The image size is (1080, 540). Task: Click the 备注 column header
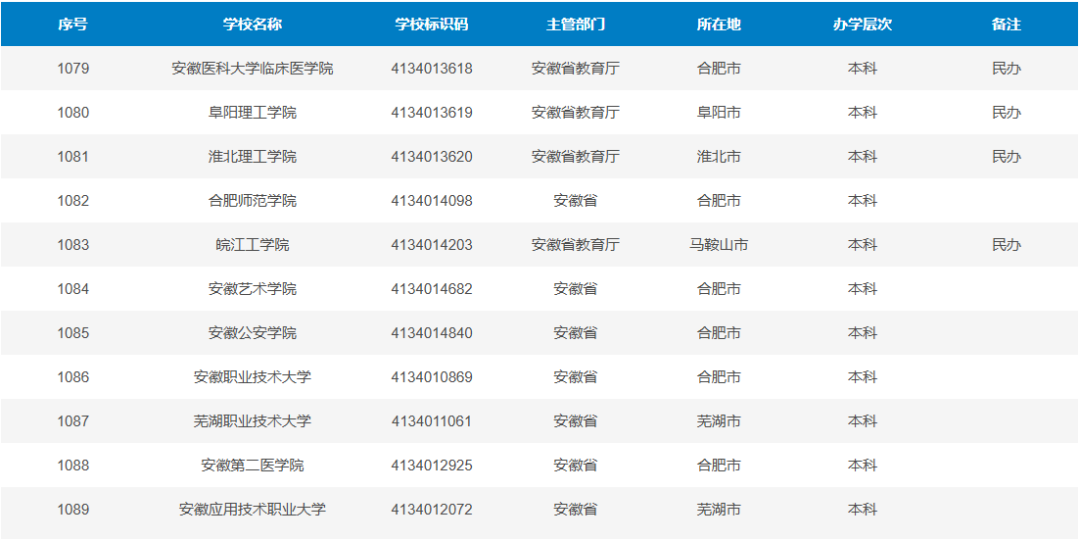click(1006, 25)
